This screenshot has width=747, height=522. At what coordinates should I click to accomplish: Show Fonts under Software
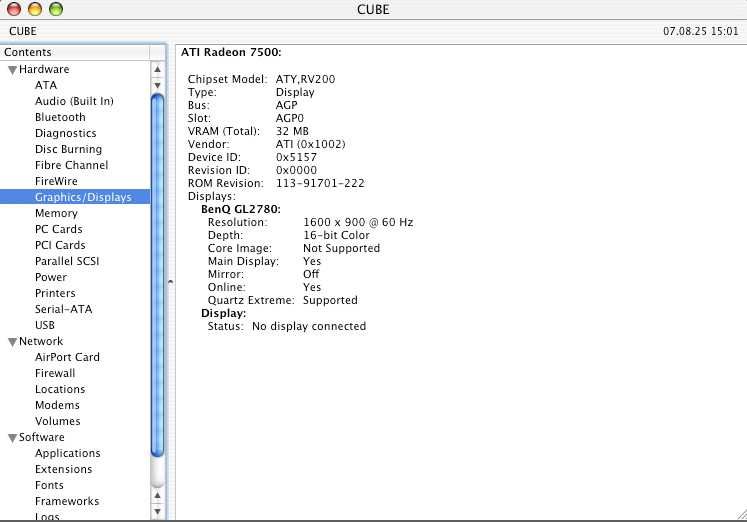[x=49, y=485]
